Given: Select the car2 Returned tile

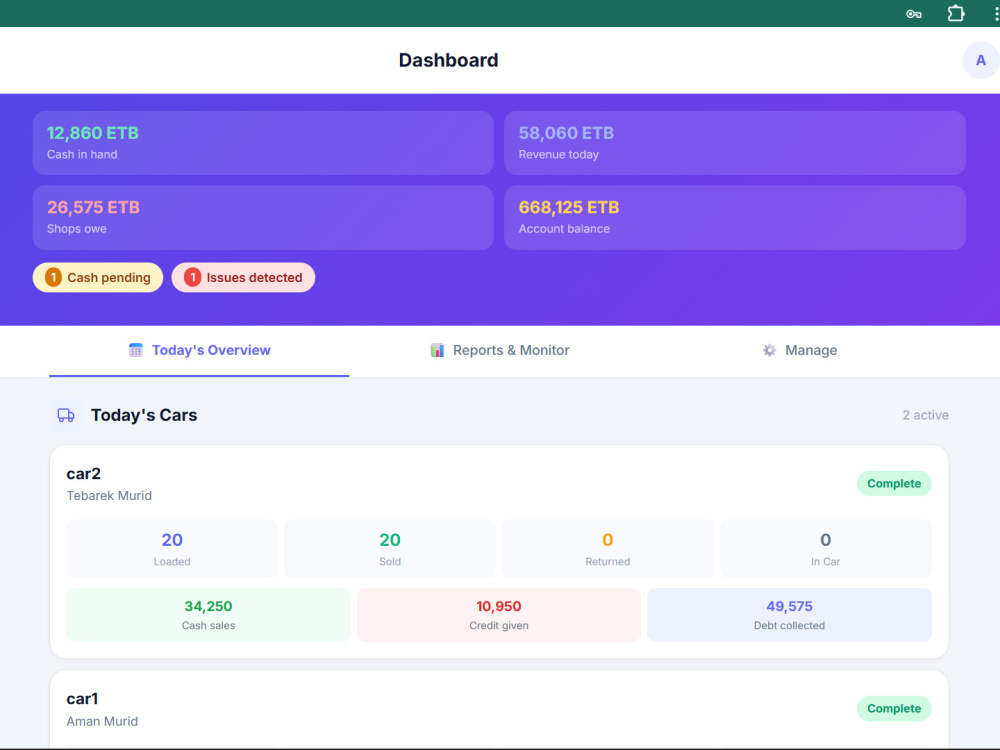Looking at the screenshot, I should (x=608, y=548).
